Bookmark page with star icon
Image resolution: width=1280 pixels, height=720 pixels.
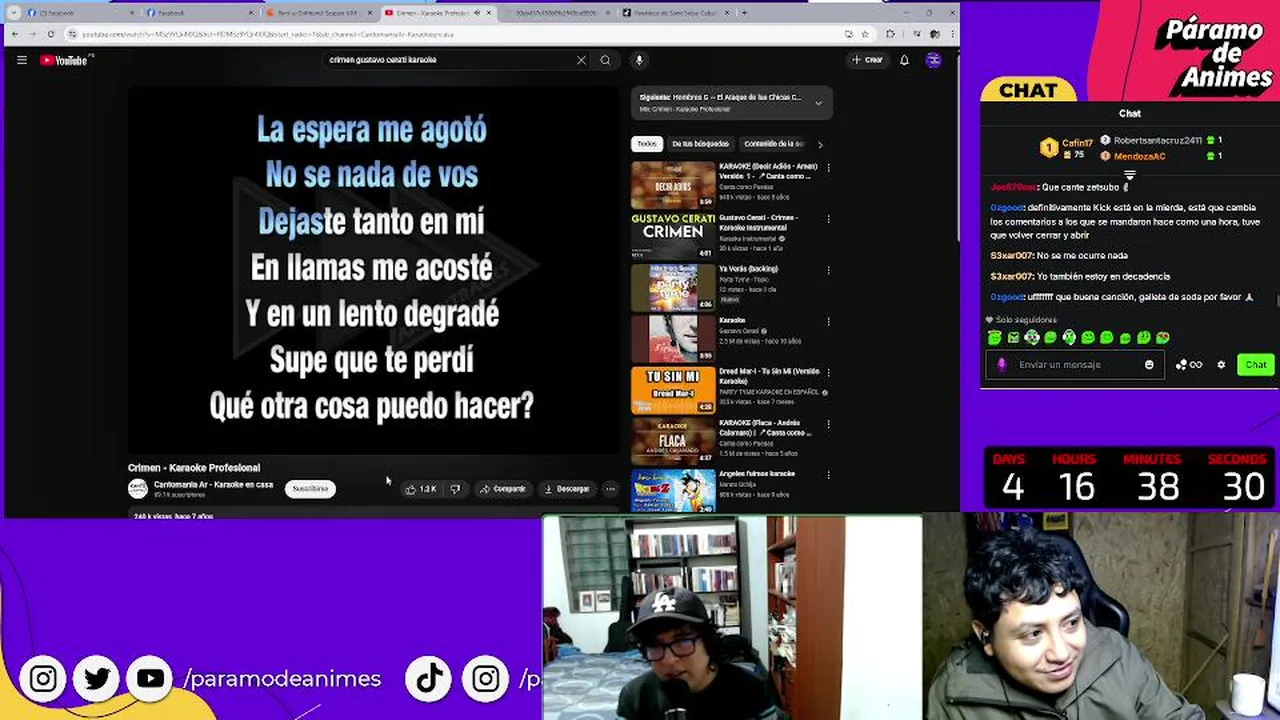click(864, 34)
